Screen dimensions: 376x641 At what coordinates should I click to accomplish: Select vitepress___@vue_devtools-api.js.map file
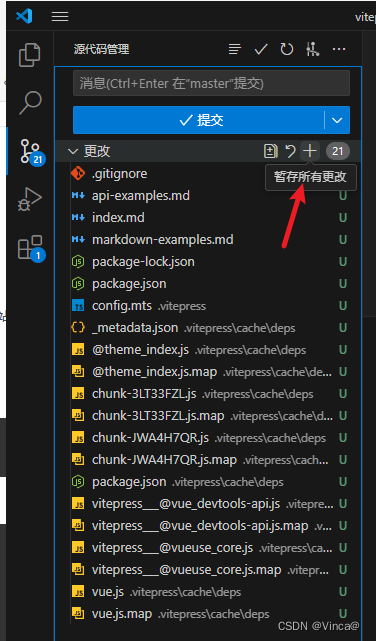208,526
